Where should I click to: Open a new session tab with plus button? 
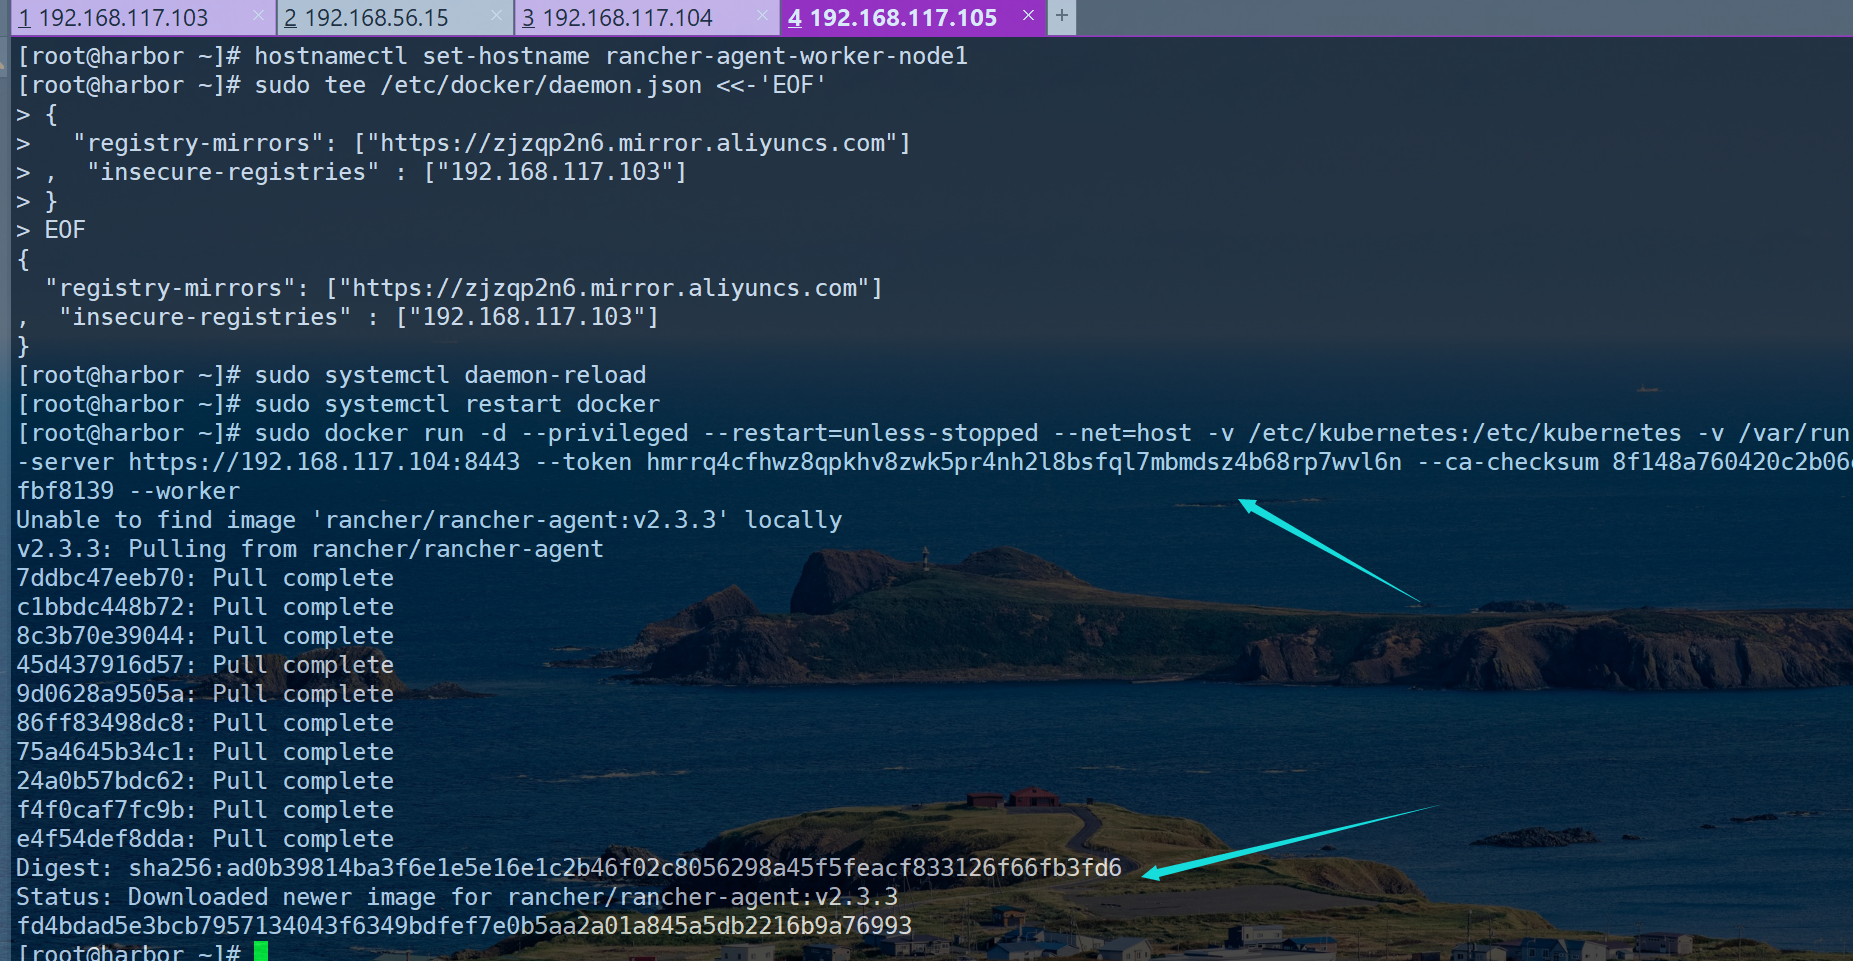(1062, 16)
